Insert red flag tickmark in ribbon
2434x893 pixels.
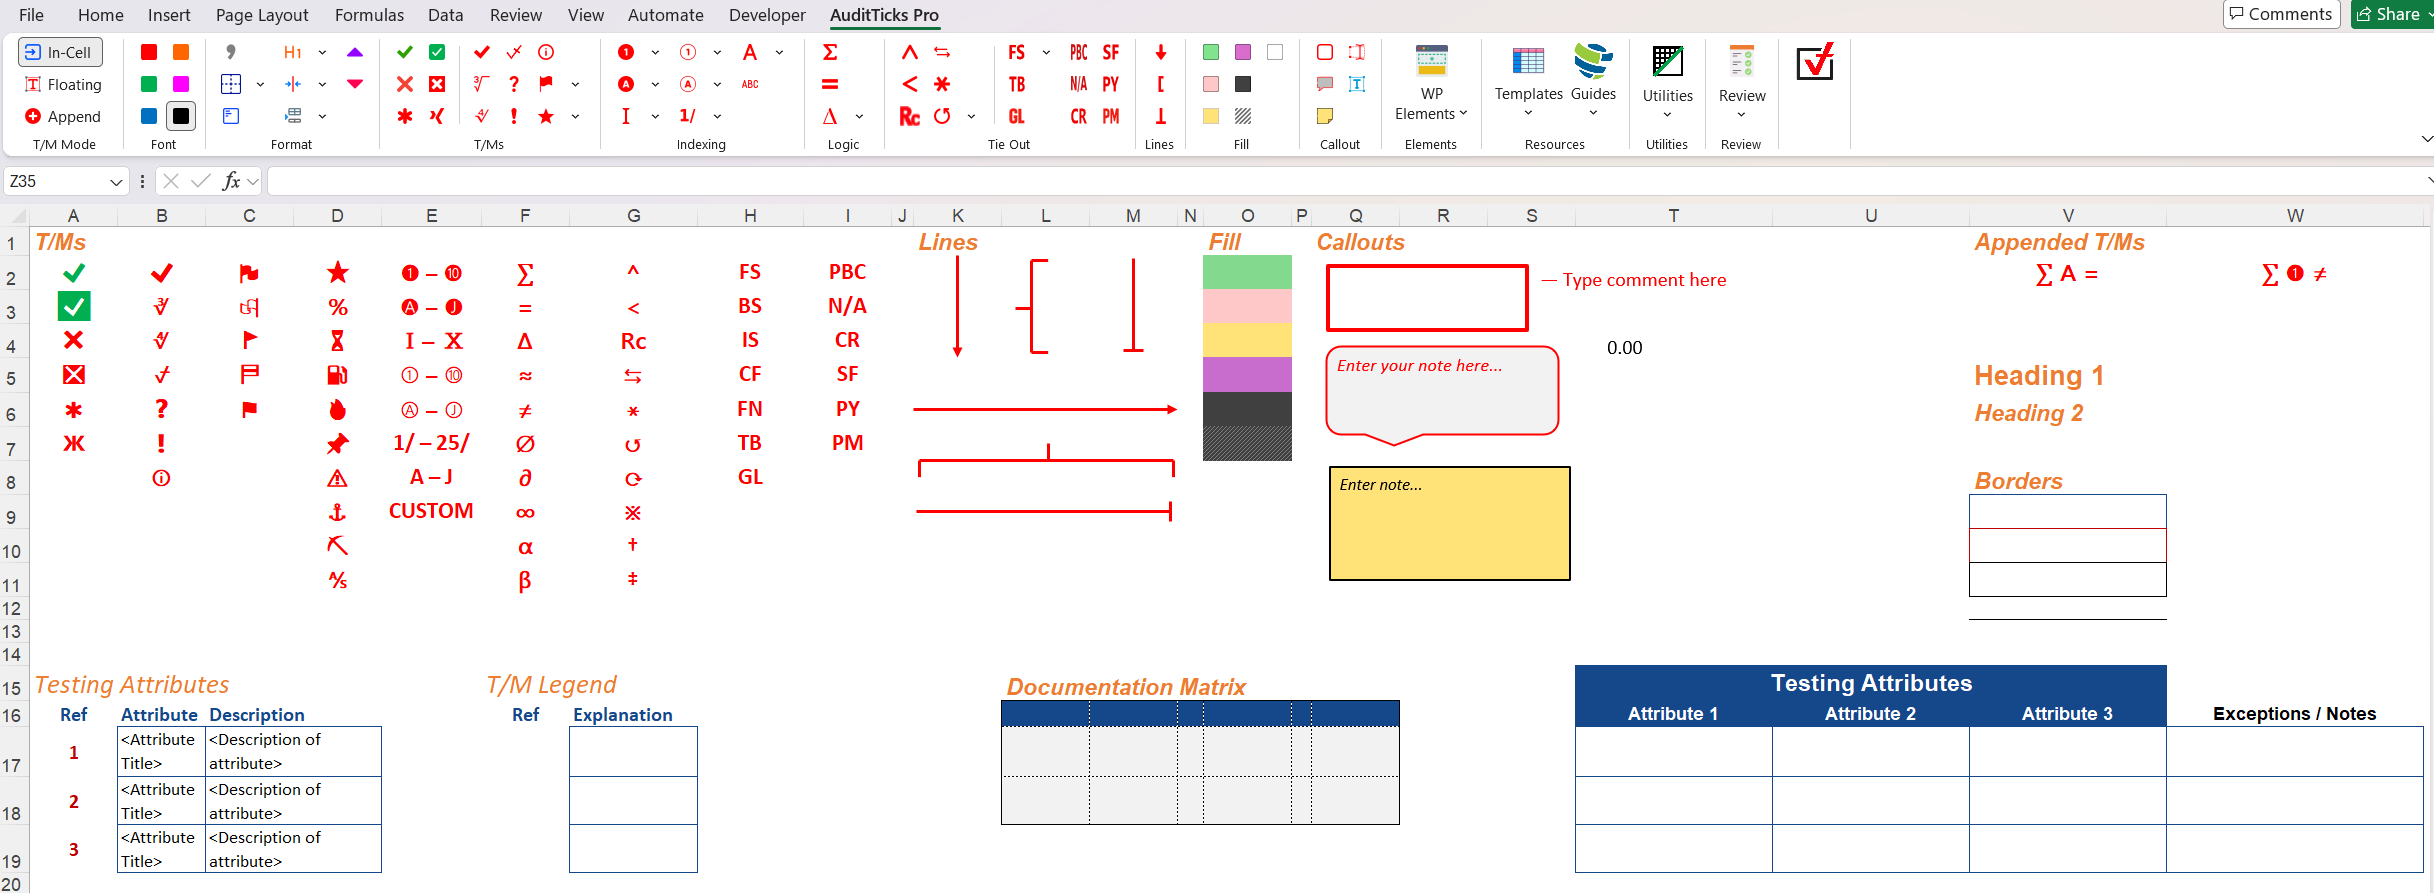pyautogui.click(x=546, y=84)
